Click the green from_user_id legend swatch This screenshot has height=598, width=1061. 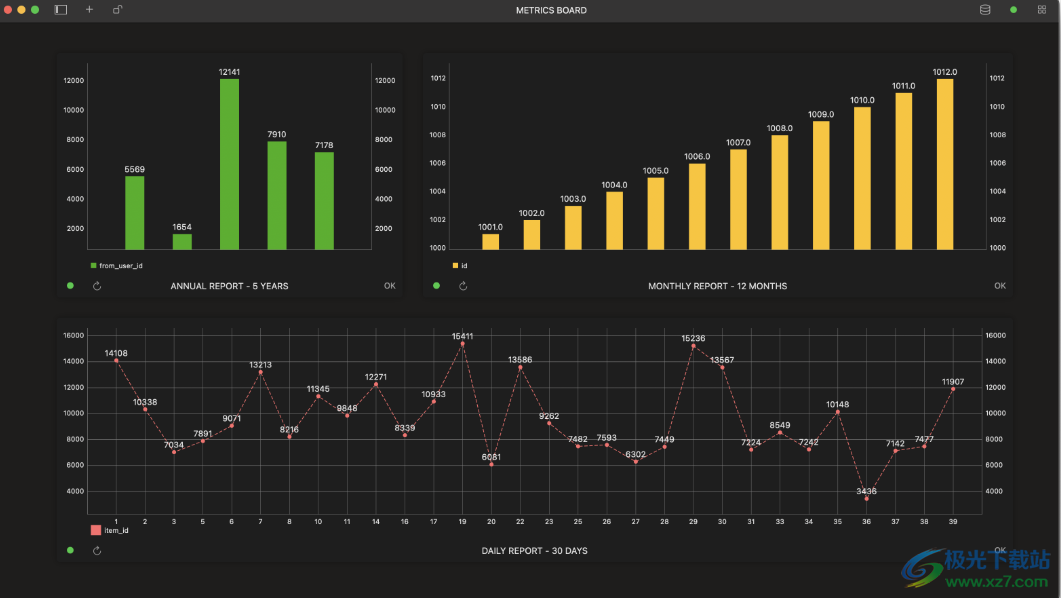(x=94, y=266)
